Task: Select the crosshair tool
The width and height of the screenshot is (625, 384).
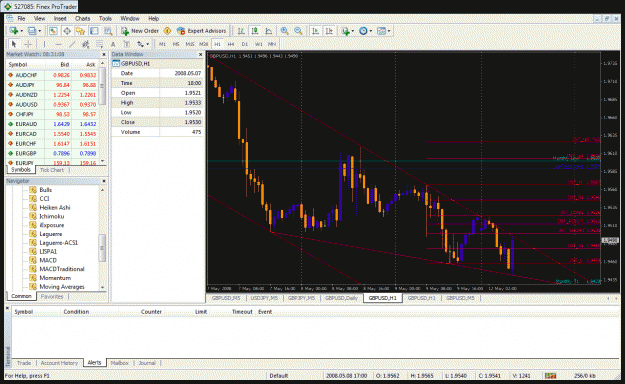Action: [x=28, y=44]
